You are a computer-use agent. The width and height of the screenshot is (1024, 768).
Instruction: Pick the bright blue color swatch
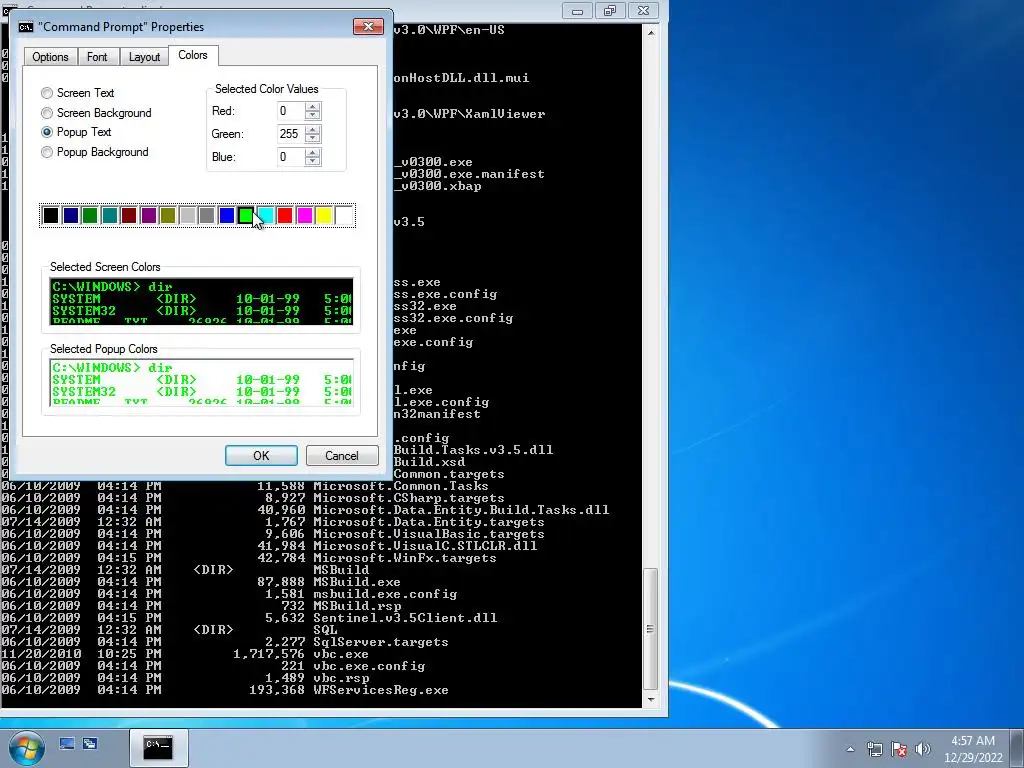pos(227,216)
